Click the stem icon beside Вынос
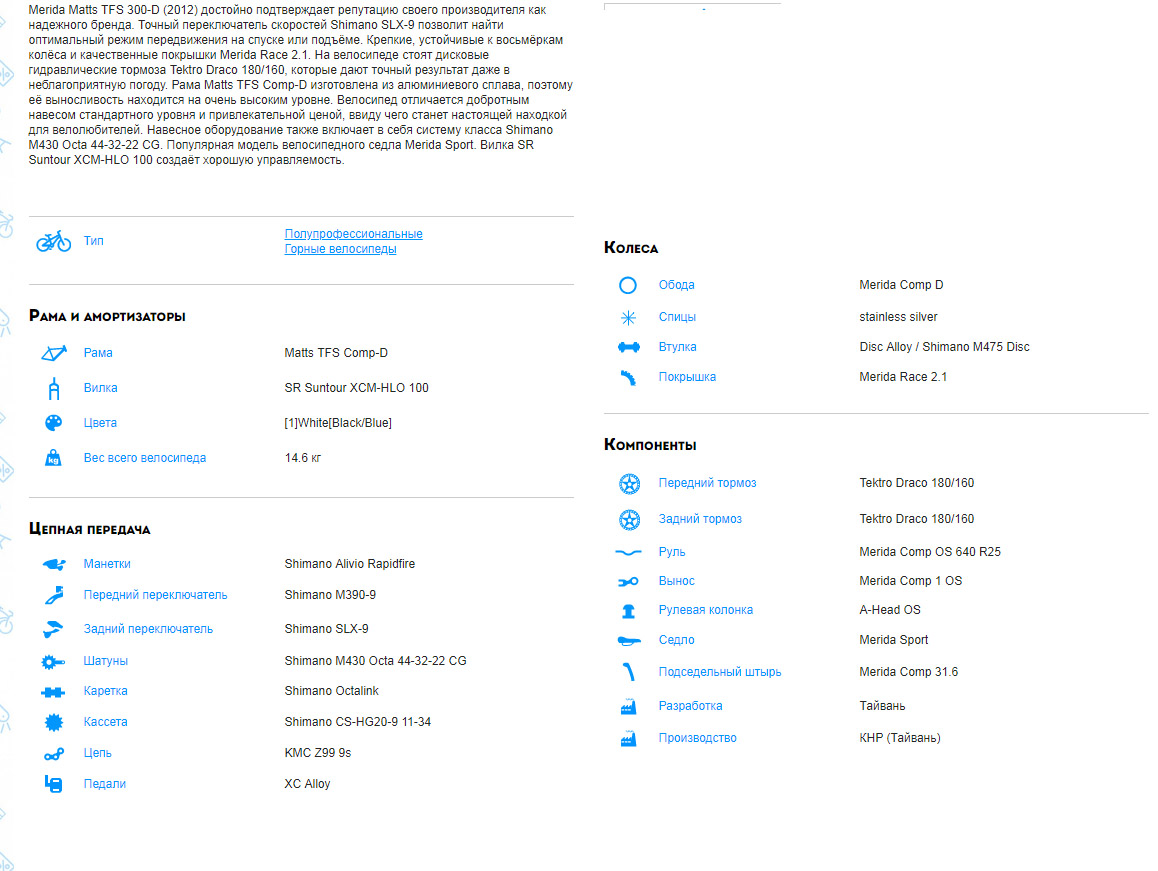This screenshot has width=1158, height=871. tap(628, 581)
